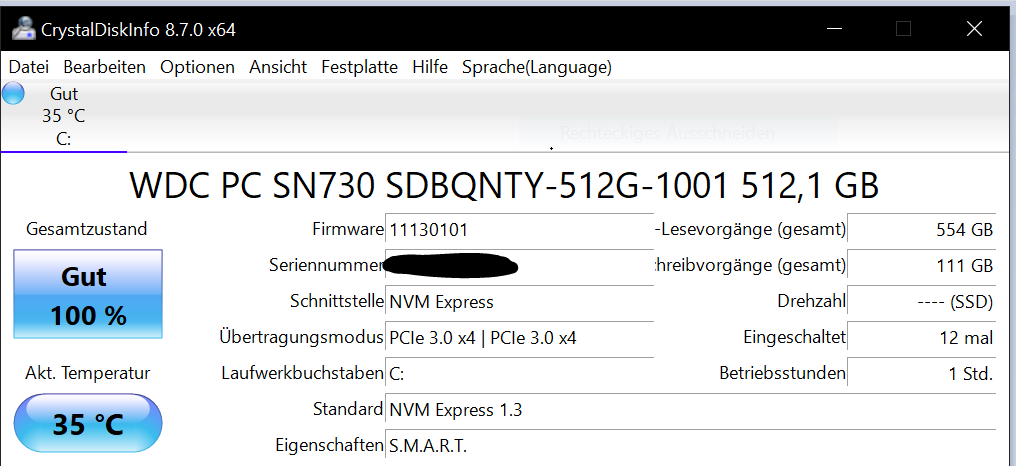The width and height of the screenshot is (1016, 466).
Task: Click the Standard field NVM Express 1.3
Action: (x=690, y=410)
